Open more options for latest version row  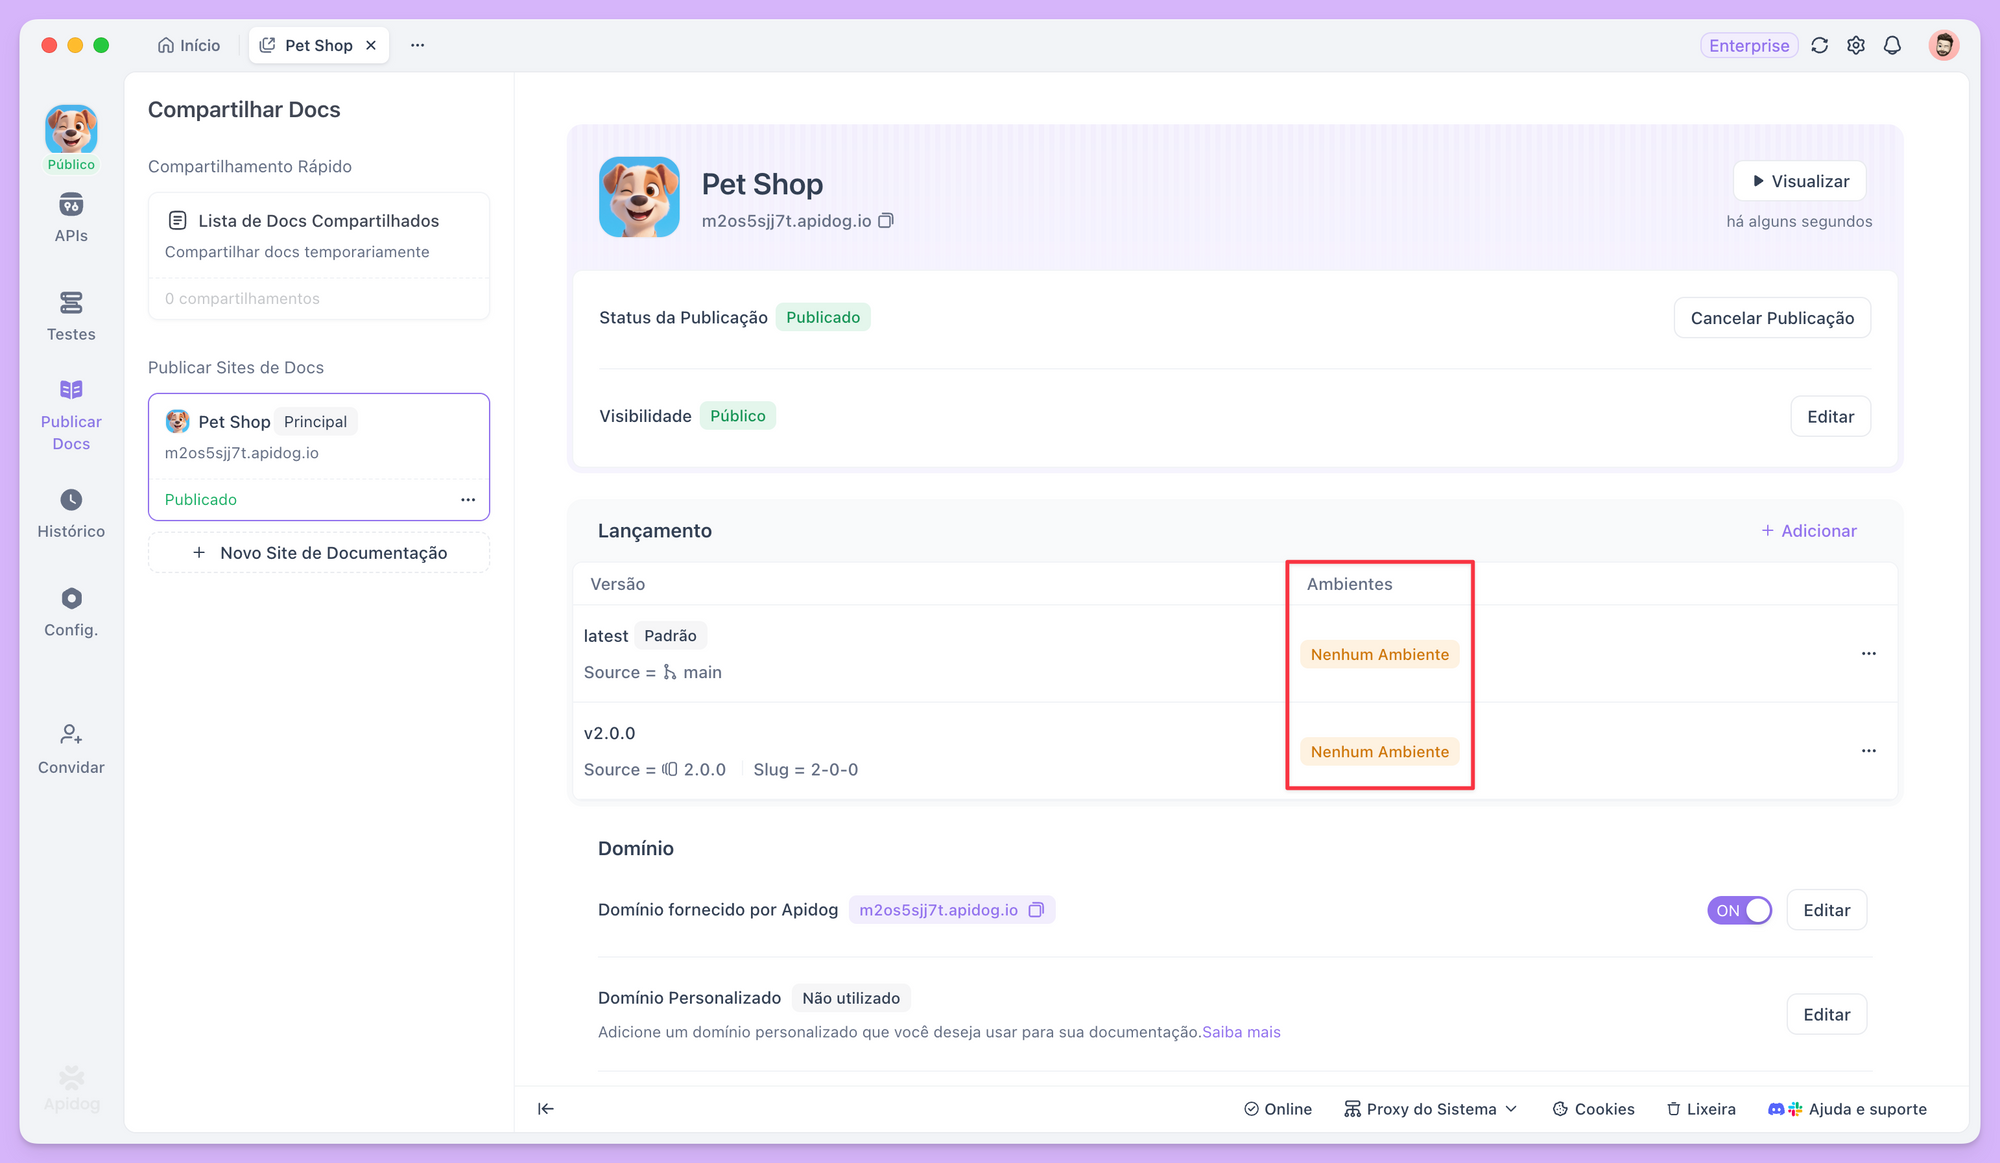1868,654
